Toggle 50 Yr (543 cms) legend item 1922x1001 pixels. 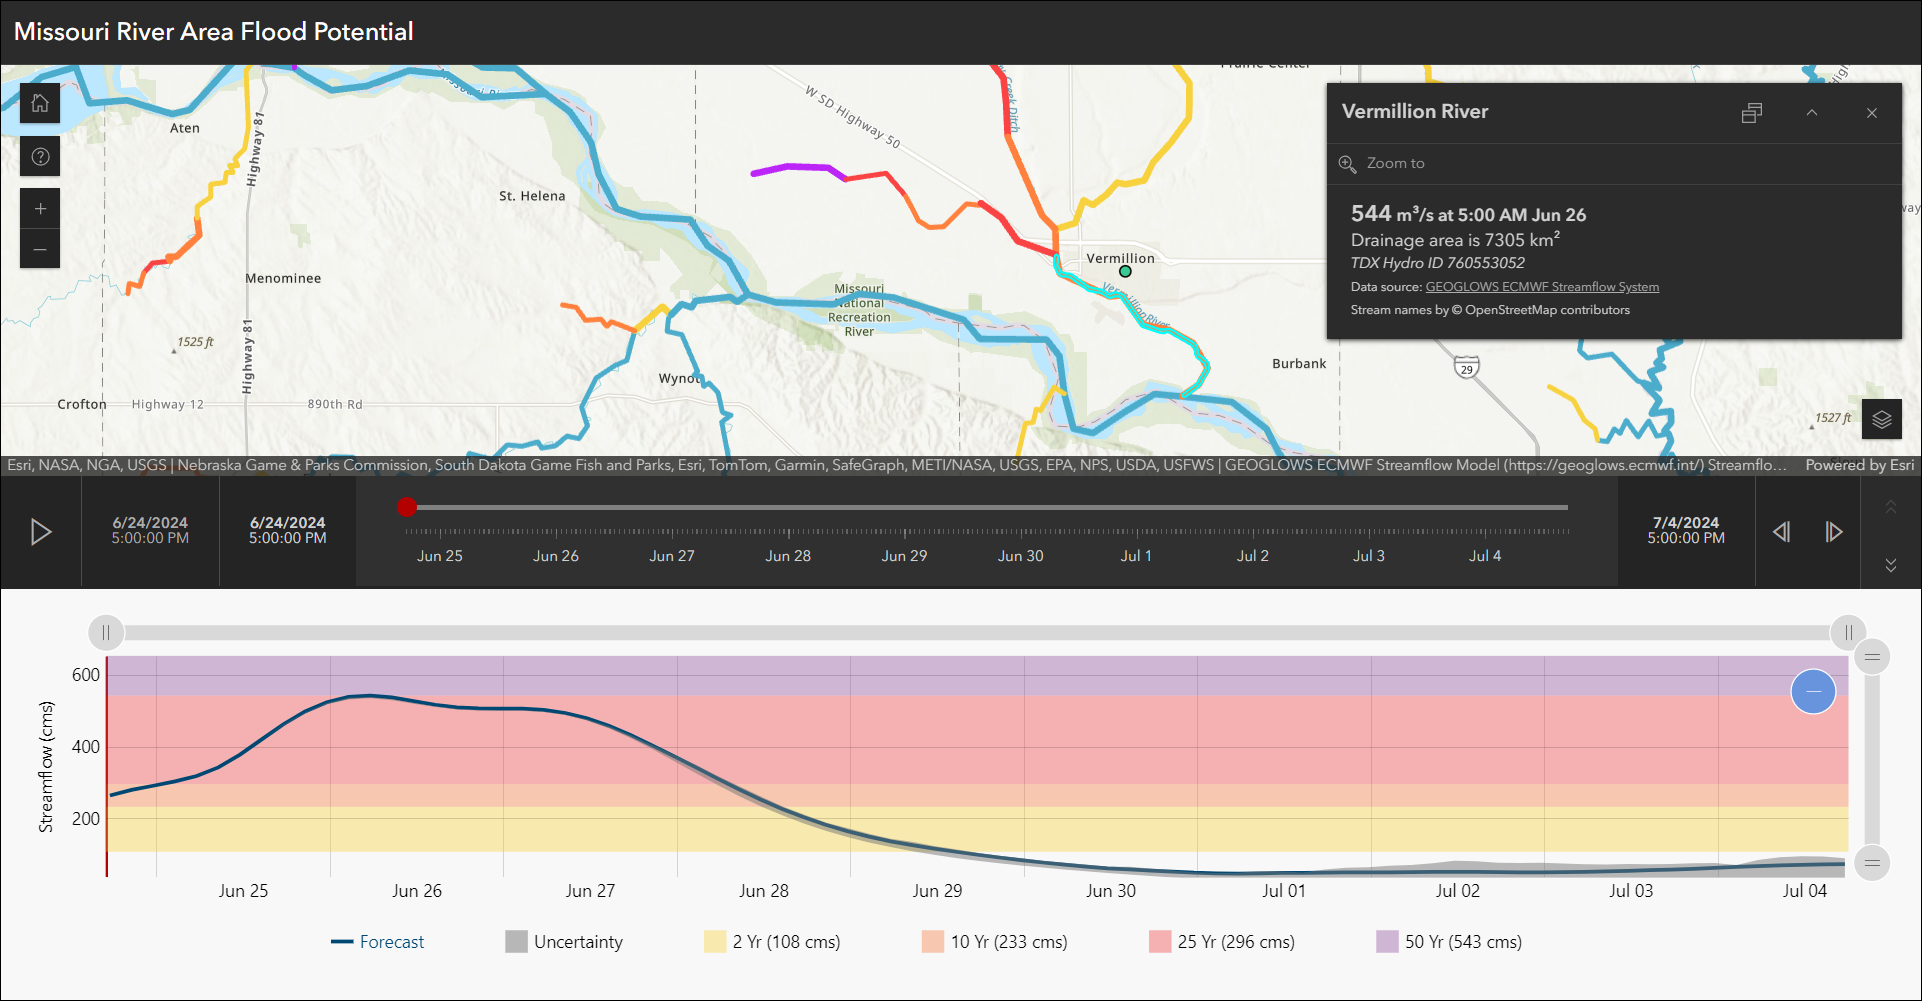pos(1449,942)
